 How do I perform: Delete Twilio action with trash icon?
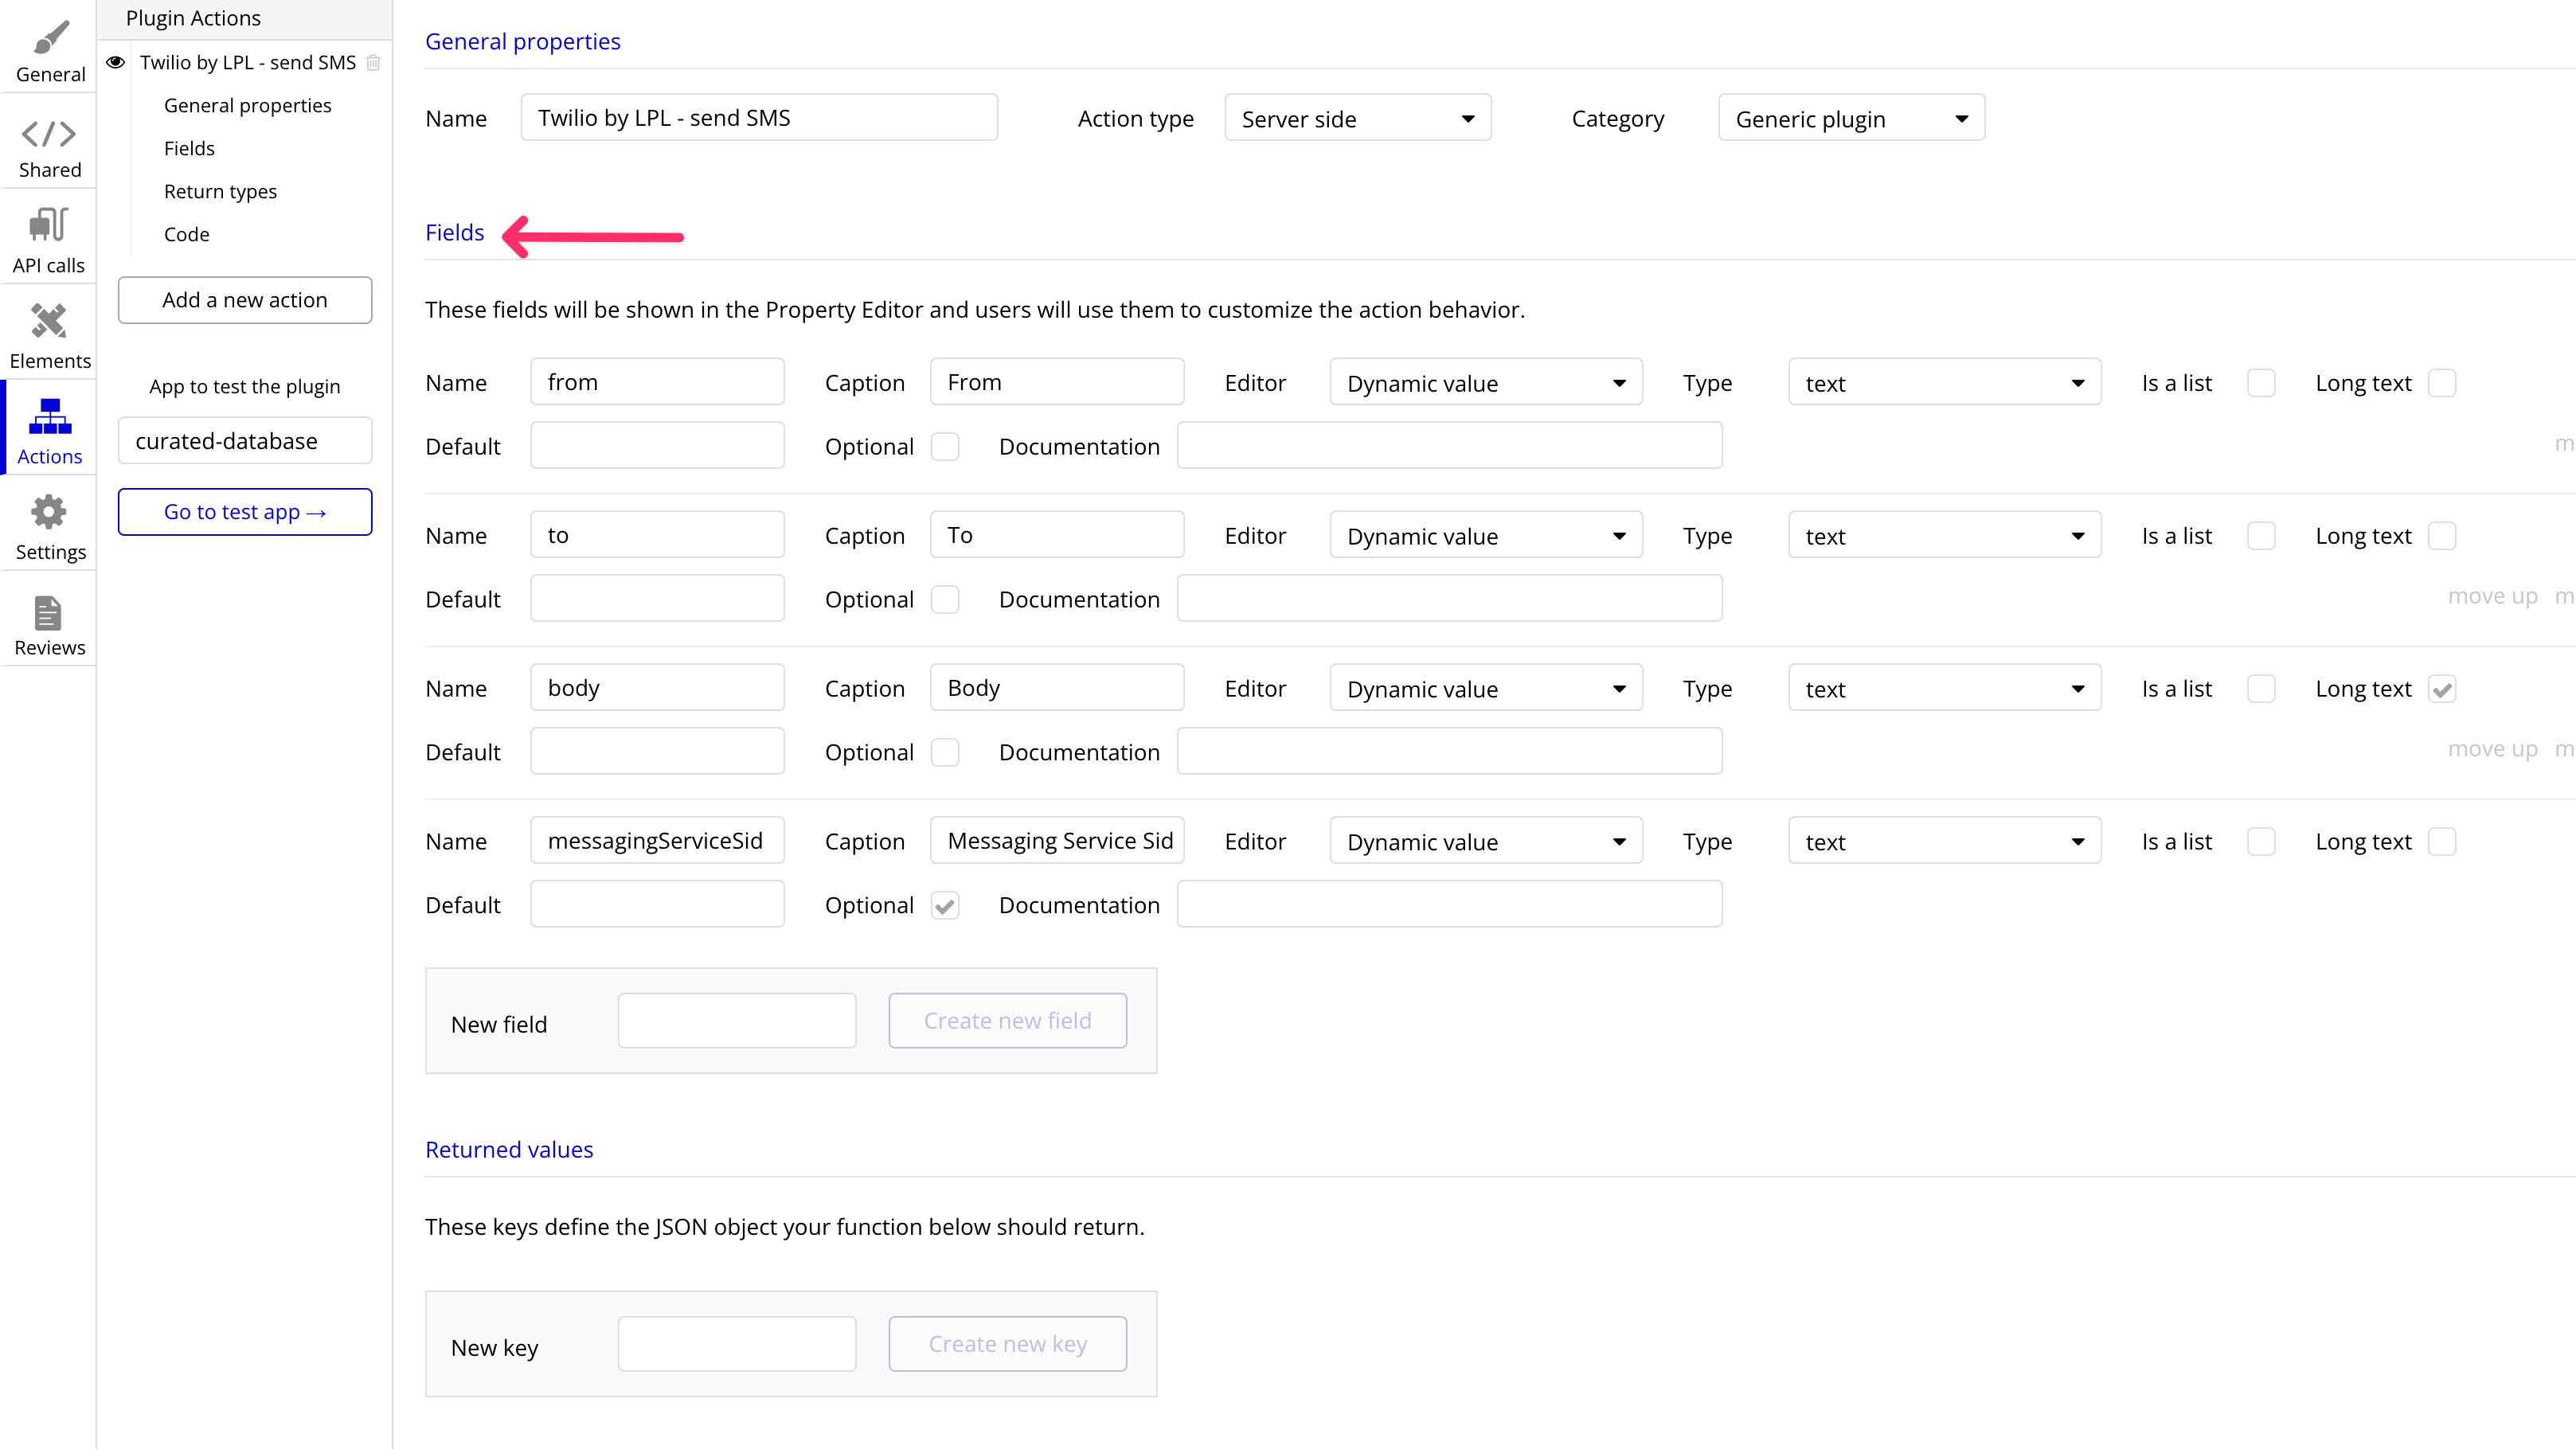coord(374,62)
